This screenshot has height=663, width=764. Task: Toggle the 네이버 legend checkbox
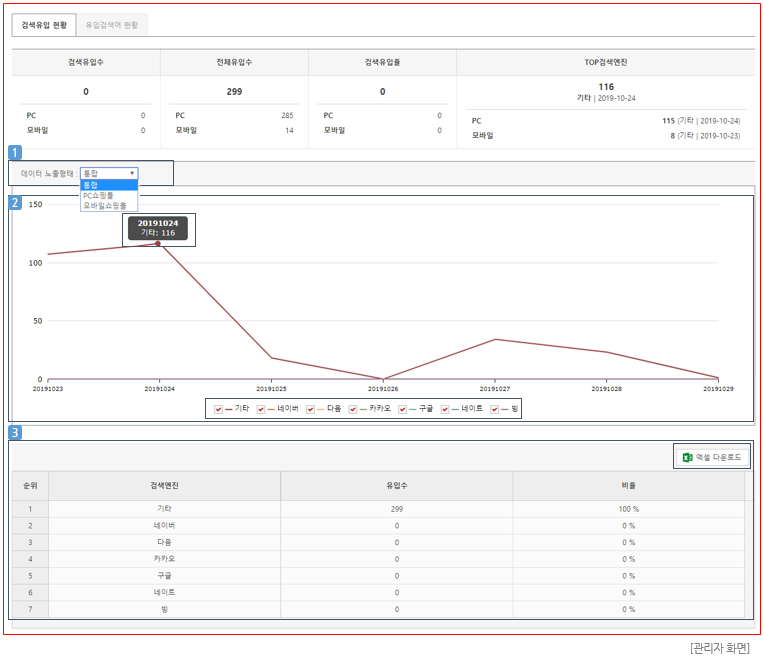(261, 409)
